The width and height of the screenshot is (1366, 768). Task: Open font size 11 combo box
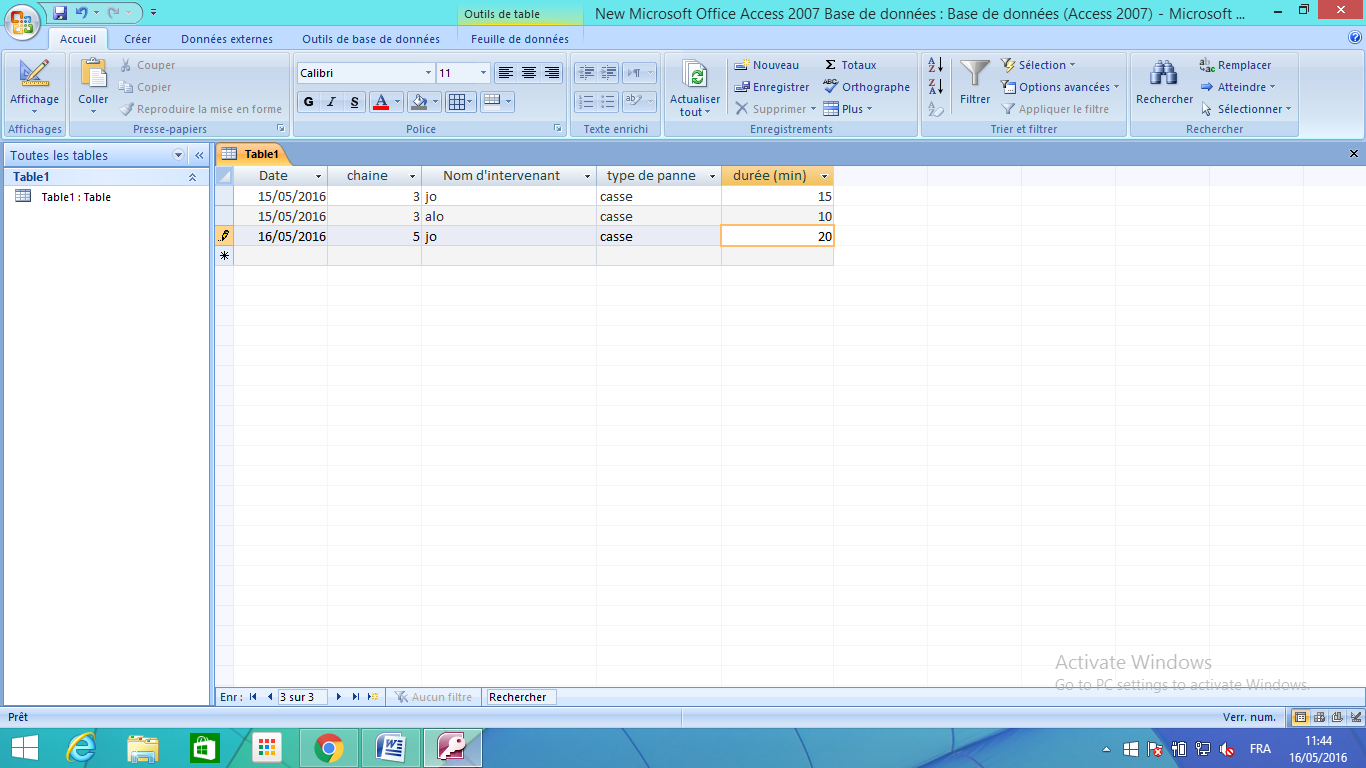click(x=463, y=73)
